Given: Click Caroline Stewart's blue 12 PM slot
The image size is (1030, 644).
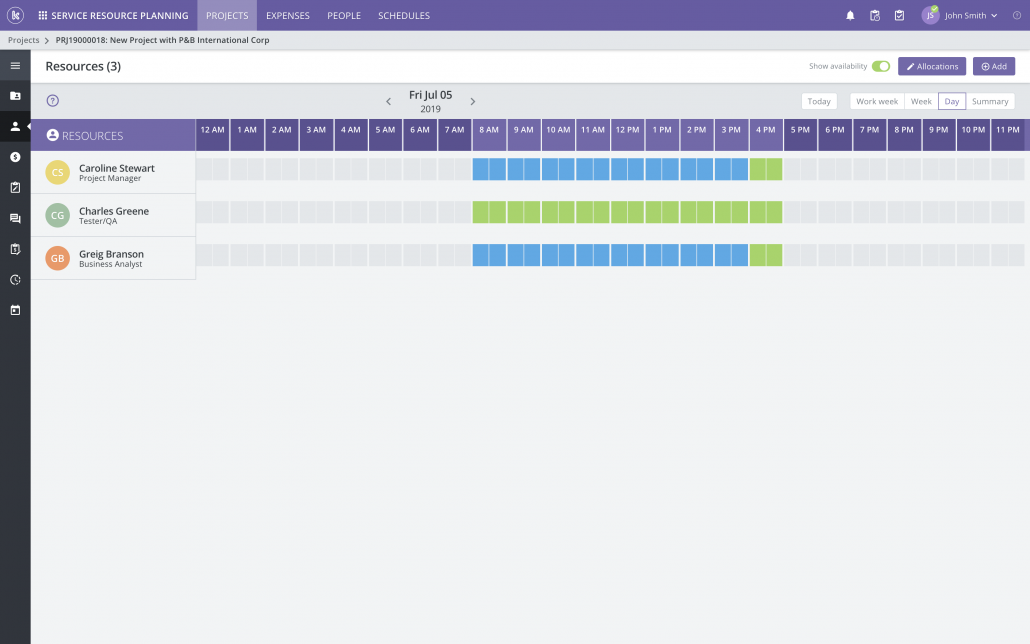Looking at the screenshot, I should tap(627, 170).
